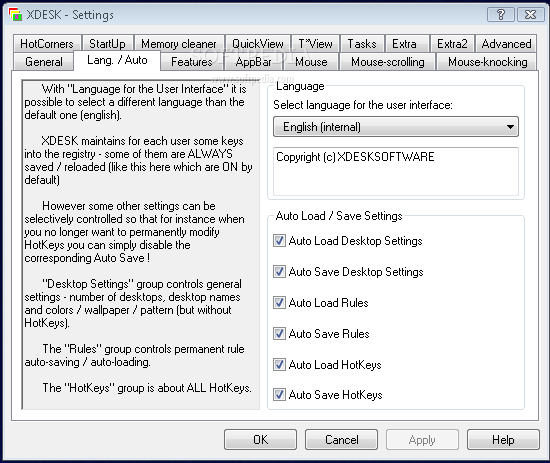This screenshot has height=463, width=550.
Task: Click the 'Select language for the user interface:' label
Action: click(x=363, y=105)
